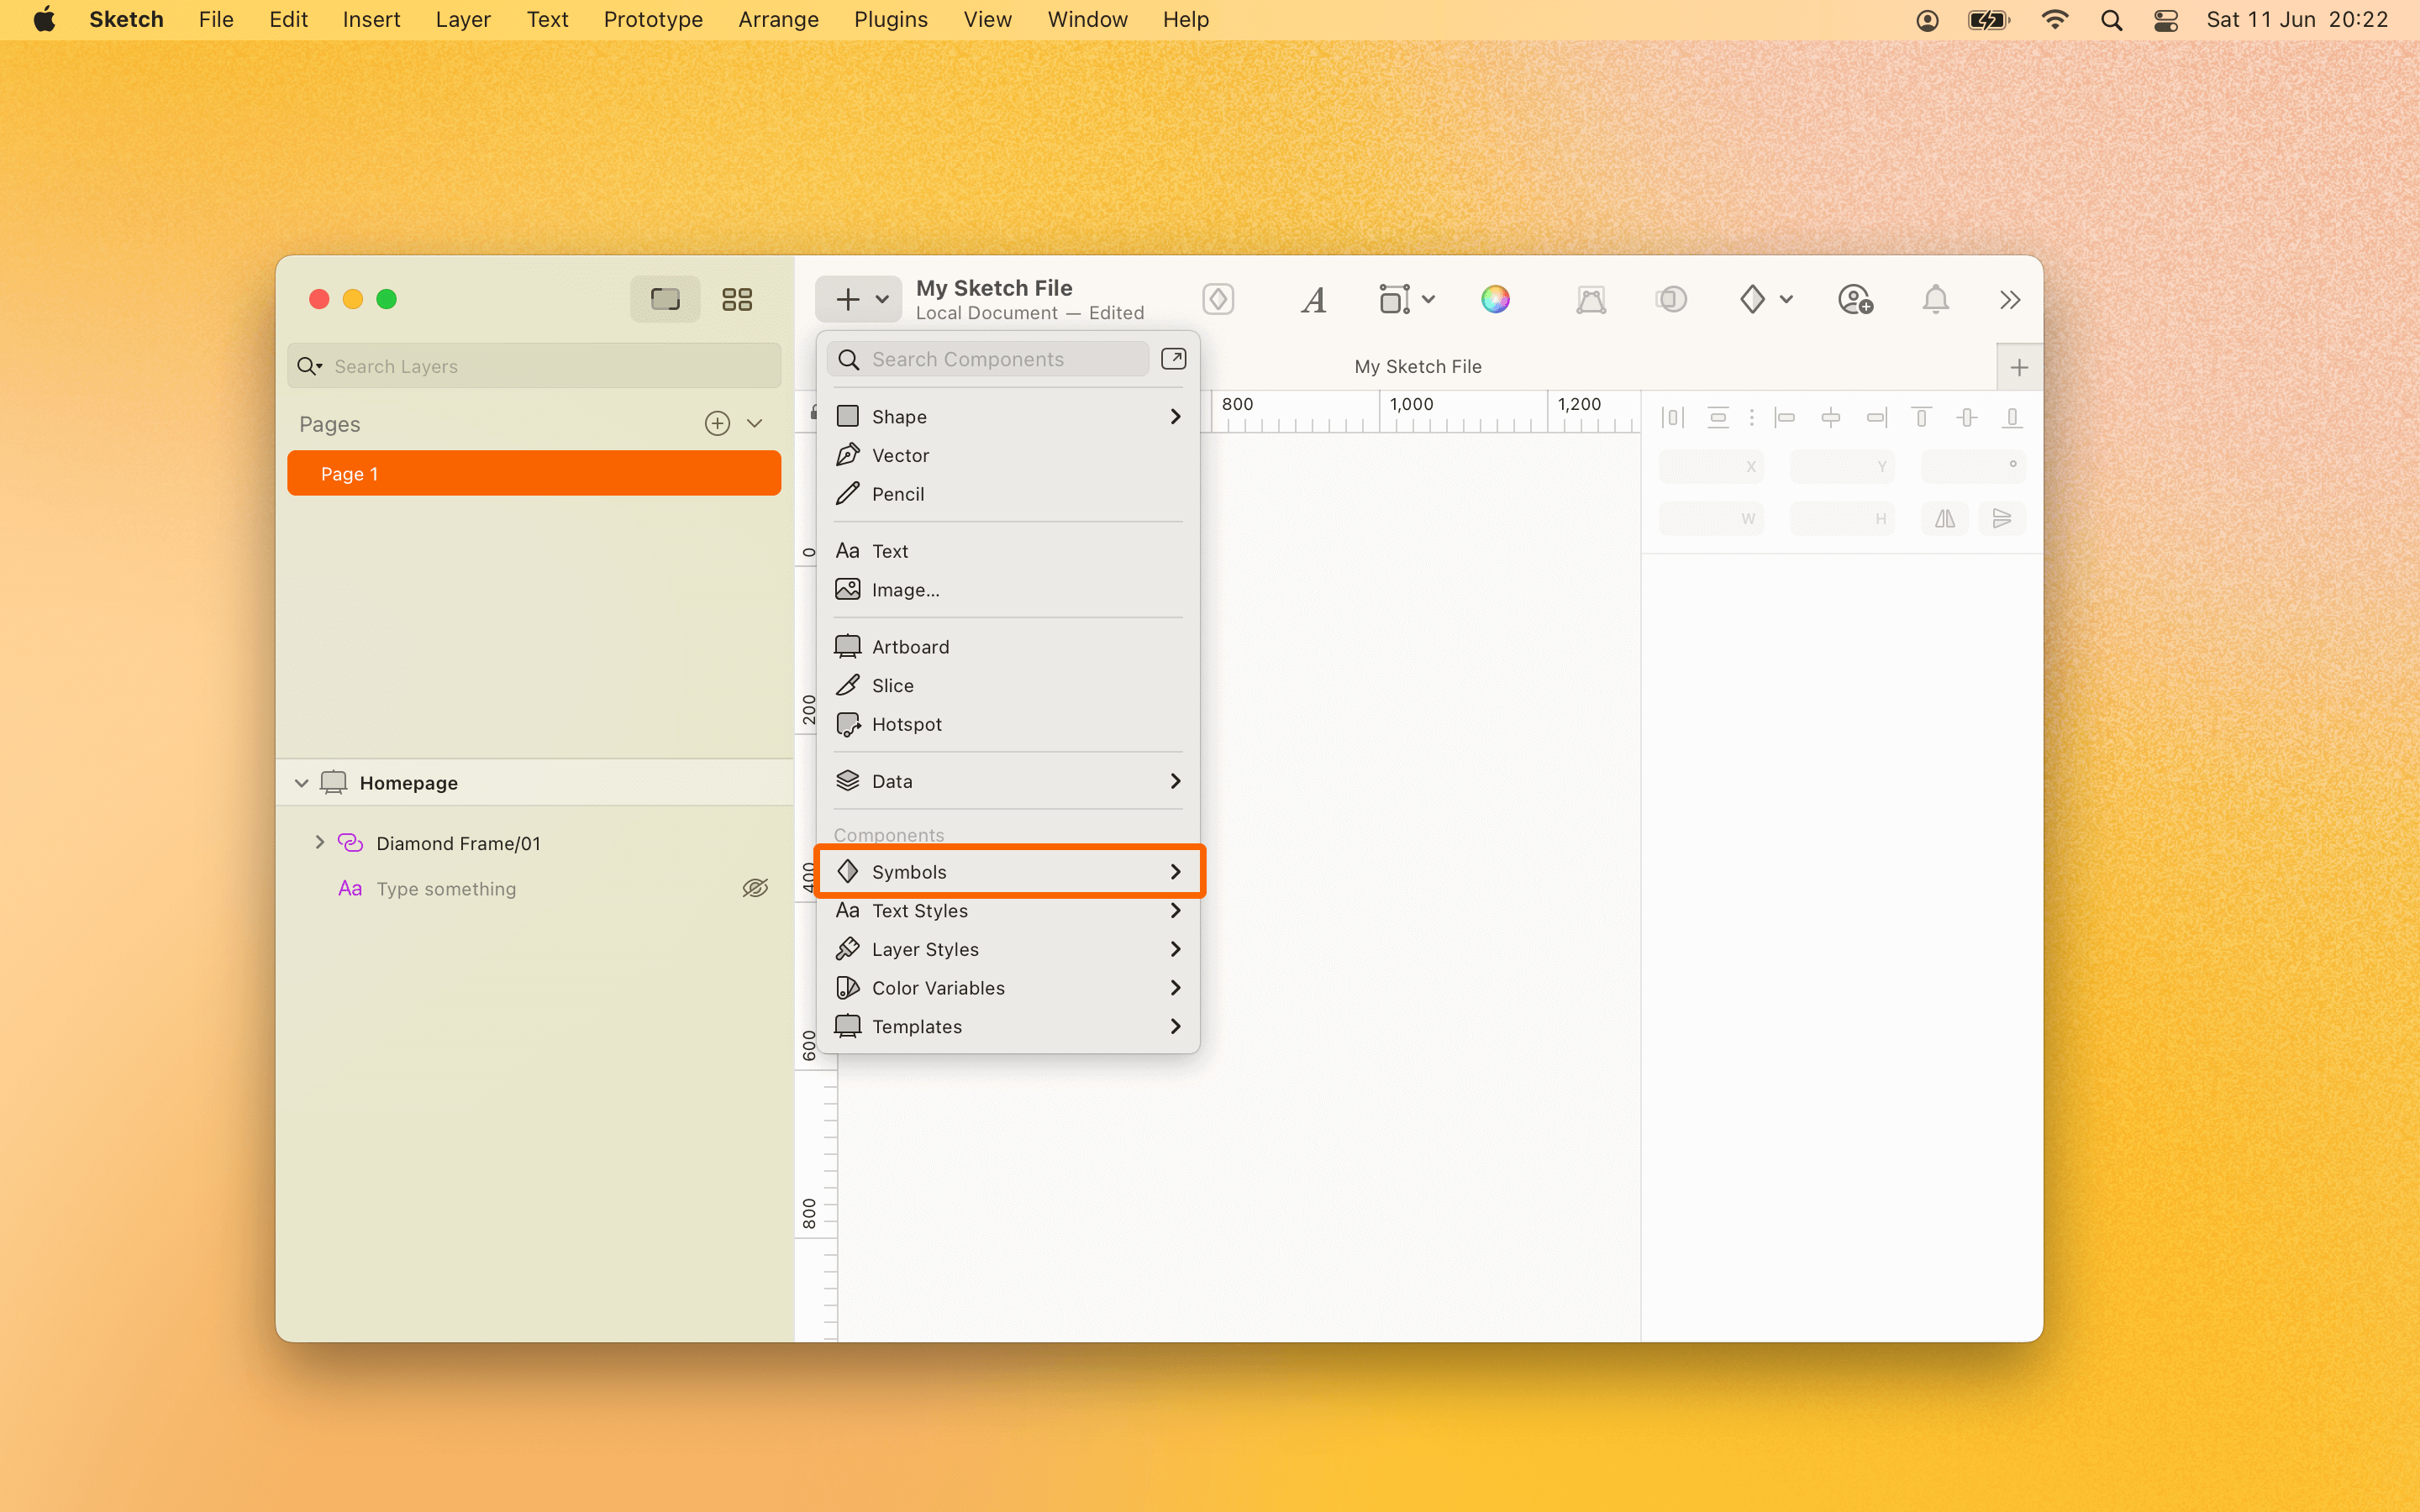Click the Text tool icon in toolbar
The image size is (2420, 1512).
1313,298
